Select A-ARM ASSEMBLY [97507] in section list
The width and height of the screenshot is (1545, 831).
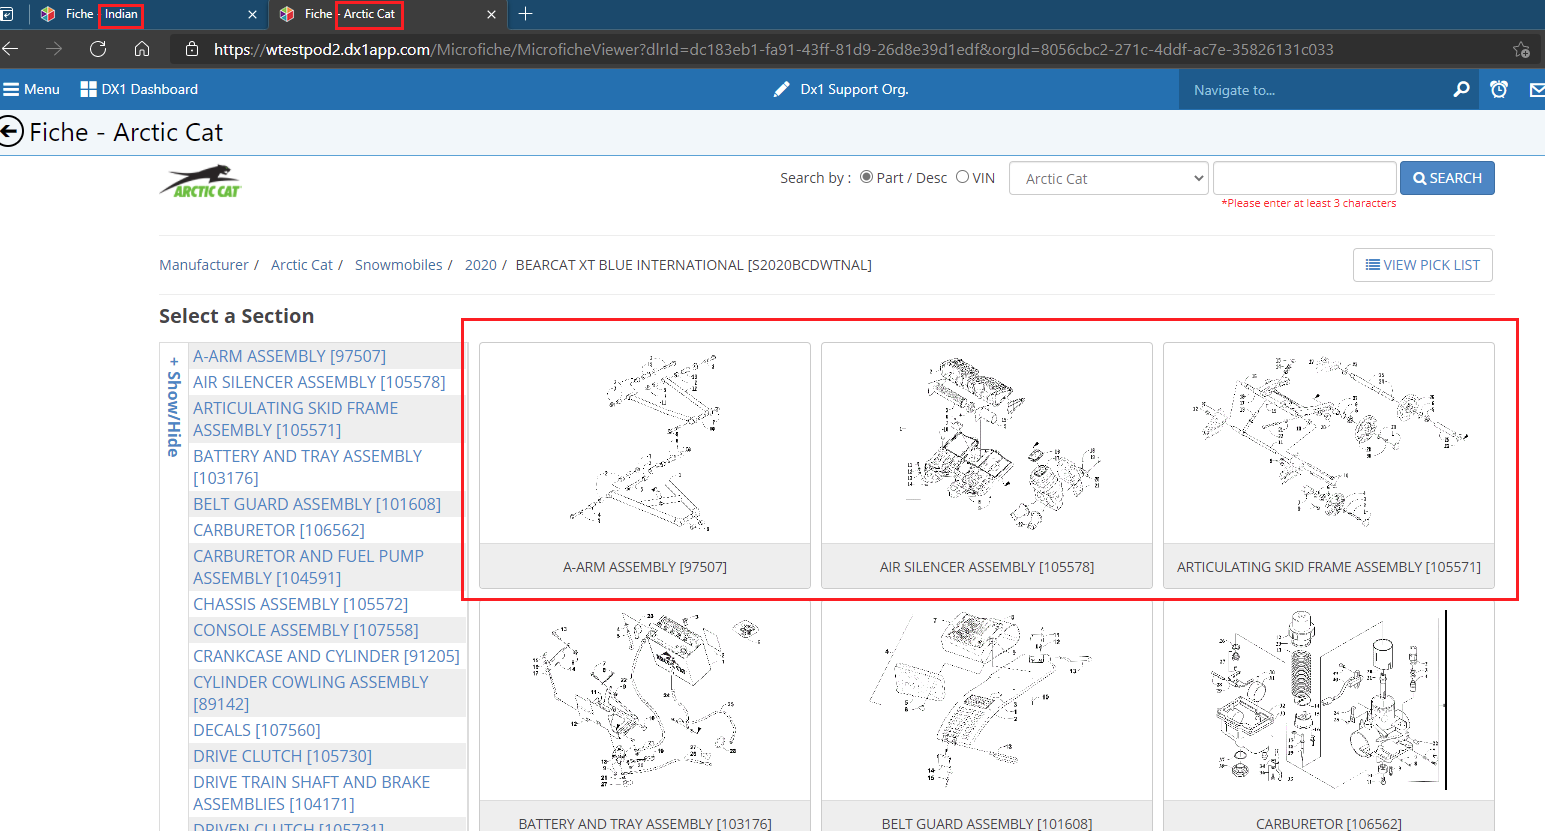point(289,356)
